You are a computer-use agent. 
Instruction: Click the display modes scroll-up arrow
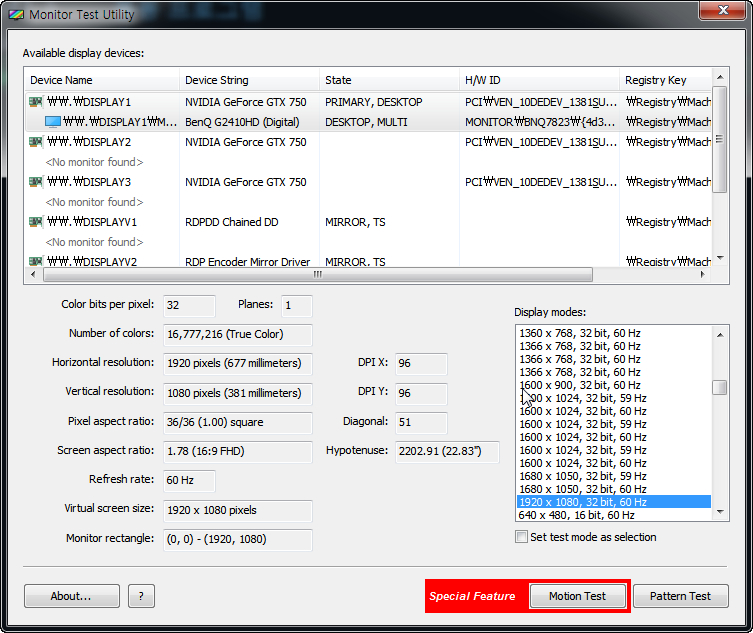pos(720,335)
